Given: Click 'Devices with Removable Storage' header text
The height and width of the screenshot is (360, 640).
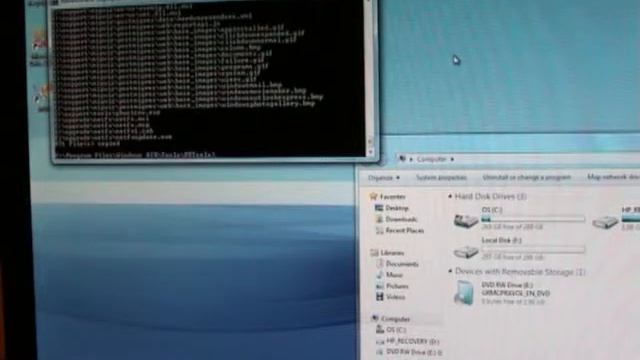Looking at the screenshot, I should coord(520,272).
